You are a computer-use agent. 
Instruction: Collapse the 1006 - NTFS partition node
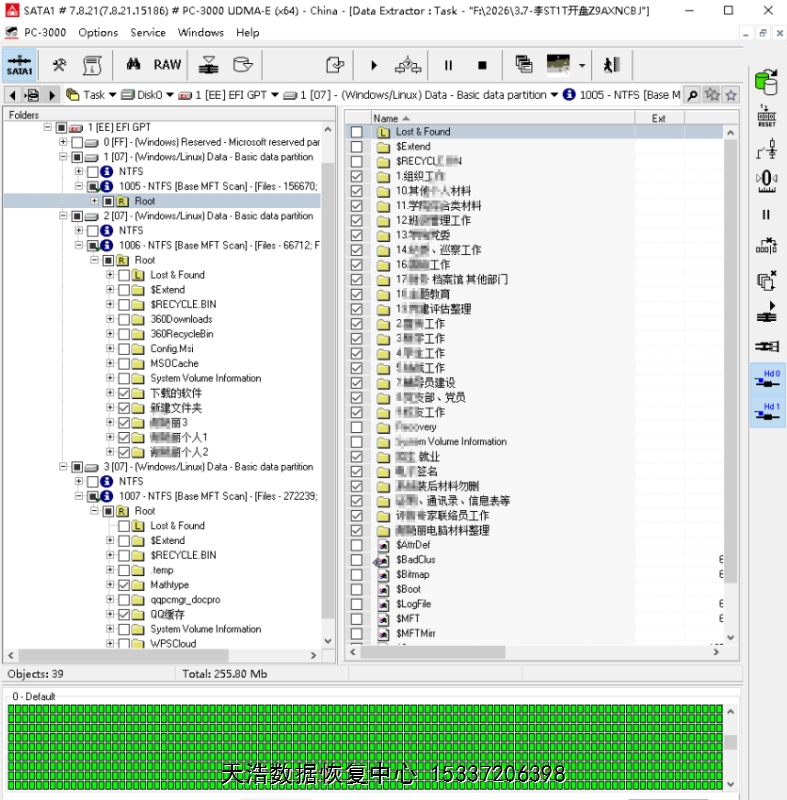point(79,245)
